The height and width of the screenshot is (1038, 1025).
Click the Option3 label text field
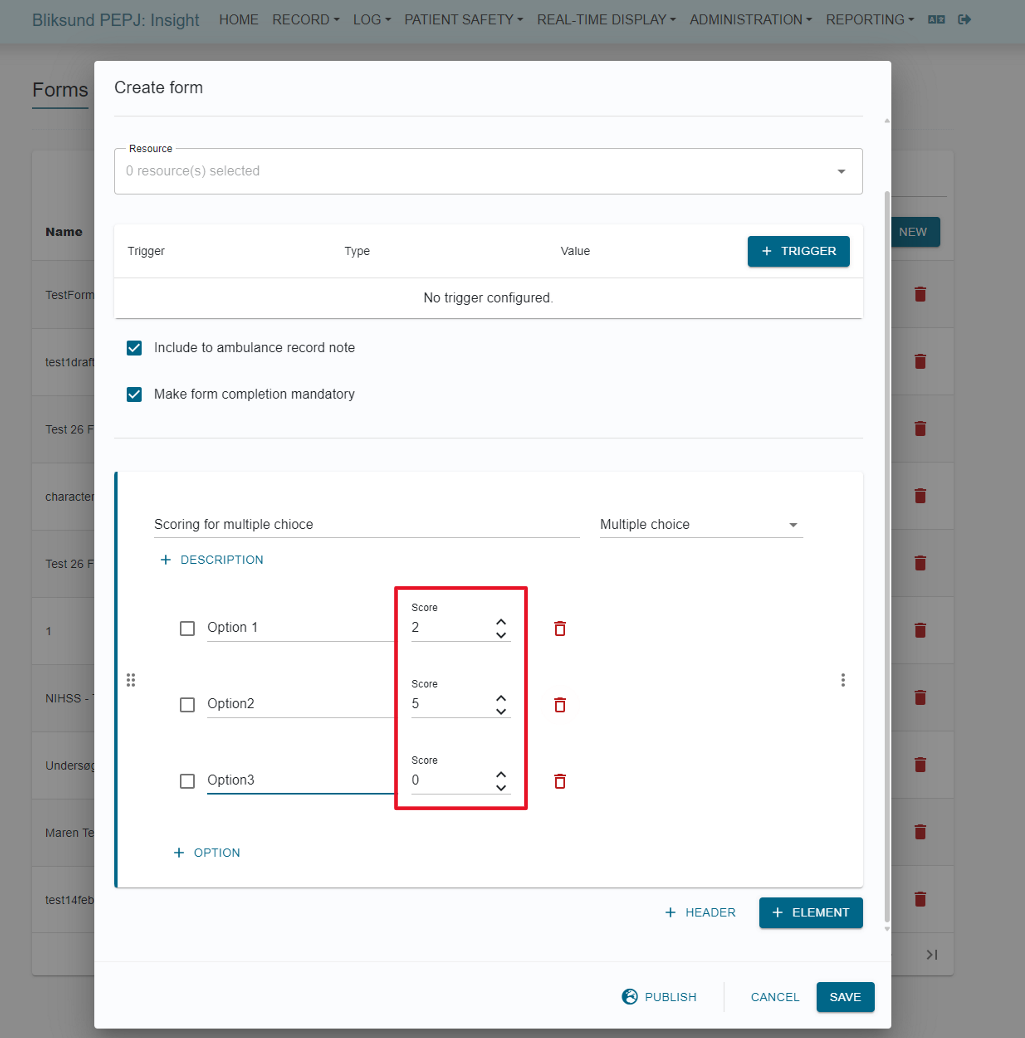tap(301, 780)
